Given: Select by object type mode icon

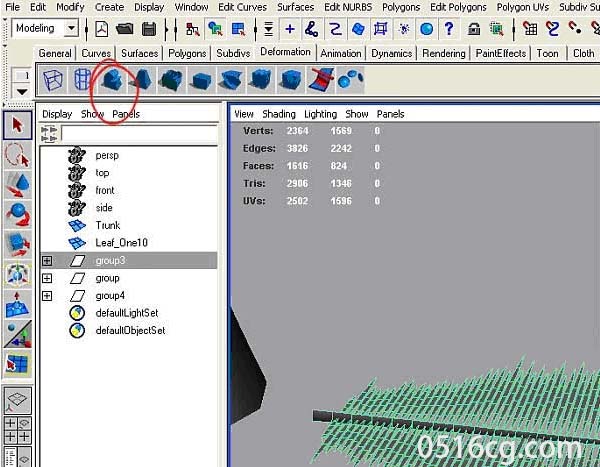Looking at the screenshot, I should (x=215, y=29).
